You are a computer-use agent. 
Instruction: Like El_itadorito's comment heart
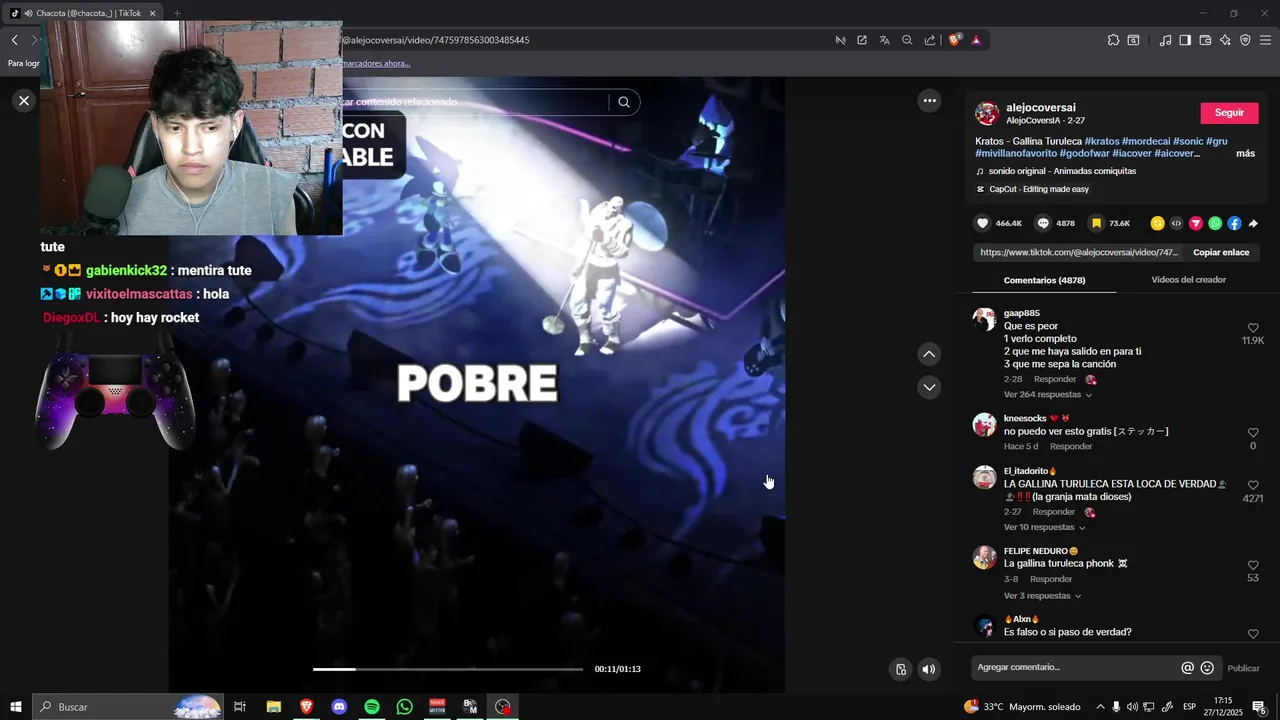click(1253, 485)
